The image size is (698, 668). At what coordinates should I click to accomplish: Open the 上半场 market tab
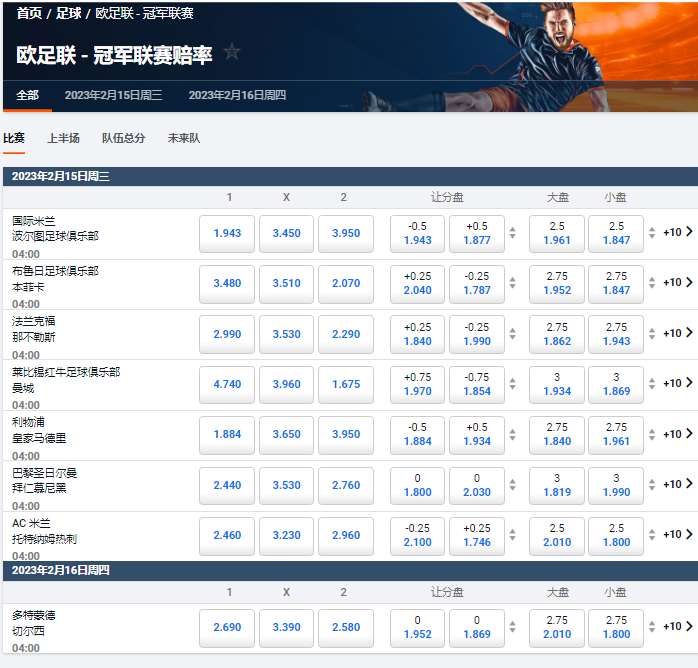click(x=63, y=138)
